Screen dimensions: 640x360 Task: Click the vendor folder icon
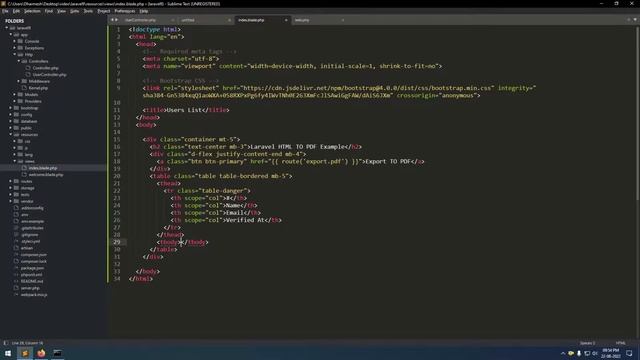(x=16, y=201)
